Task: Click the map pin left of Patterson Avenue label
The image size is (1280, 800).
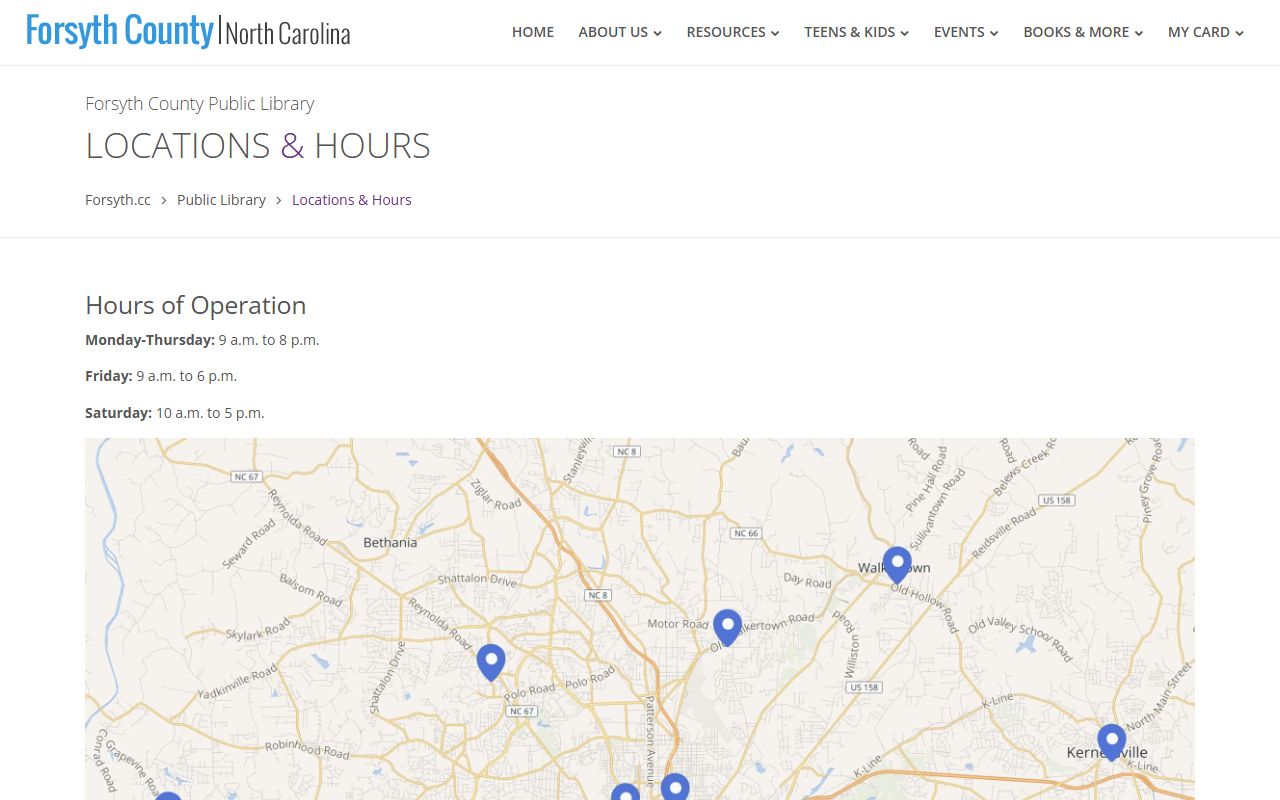Action: coord(625,792)
